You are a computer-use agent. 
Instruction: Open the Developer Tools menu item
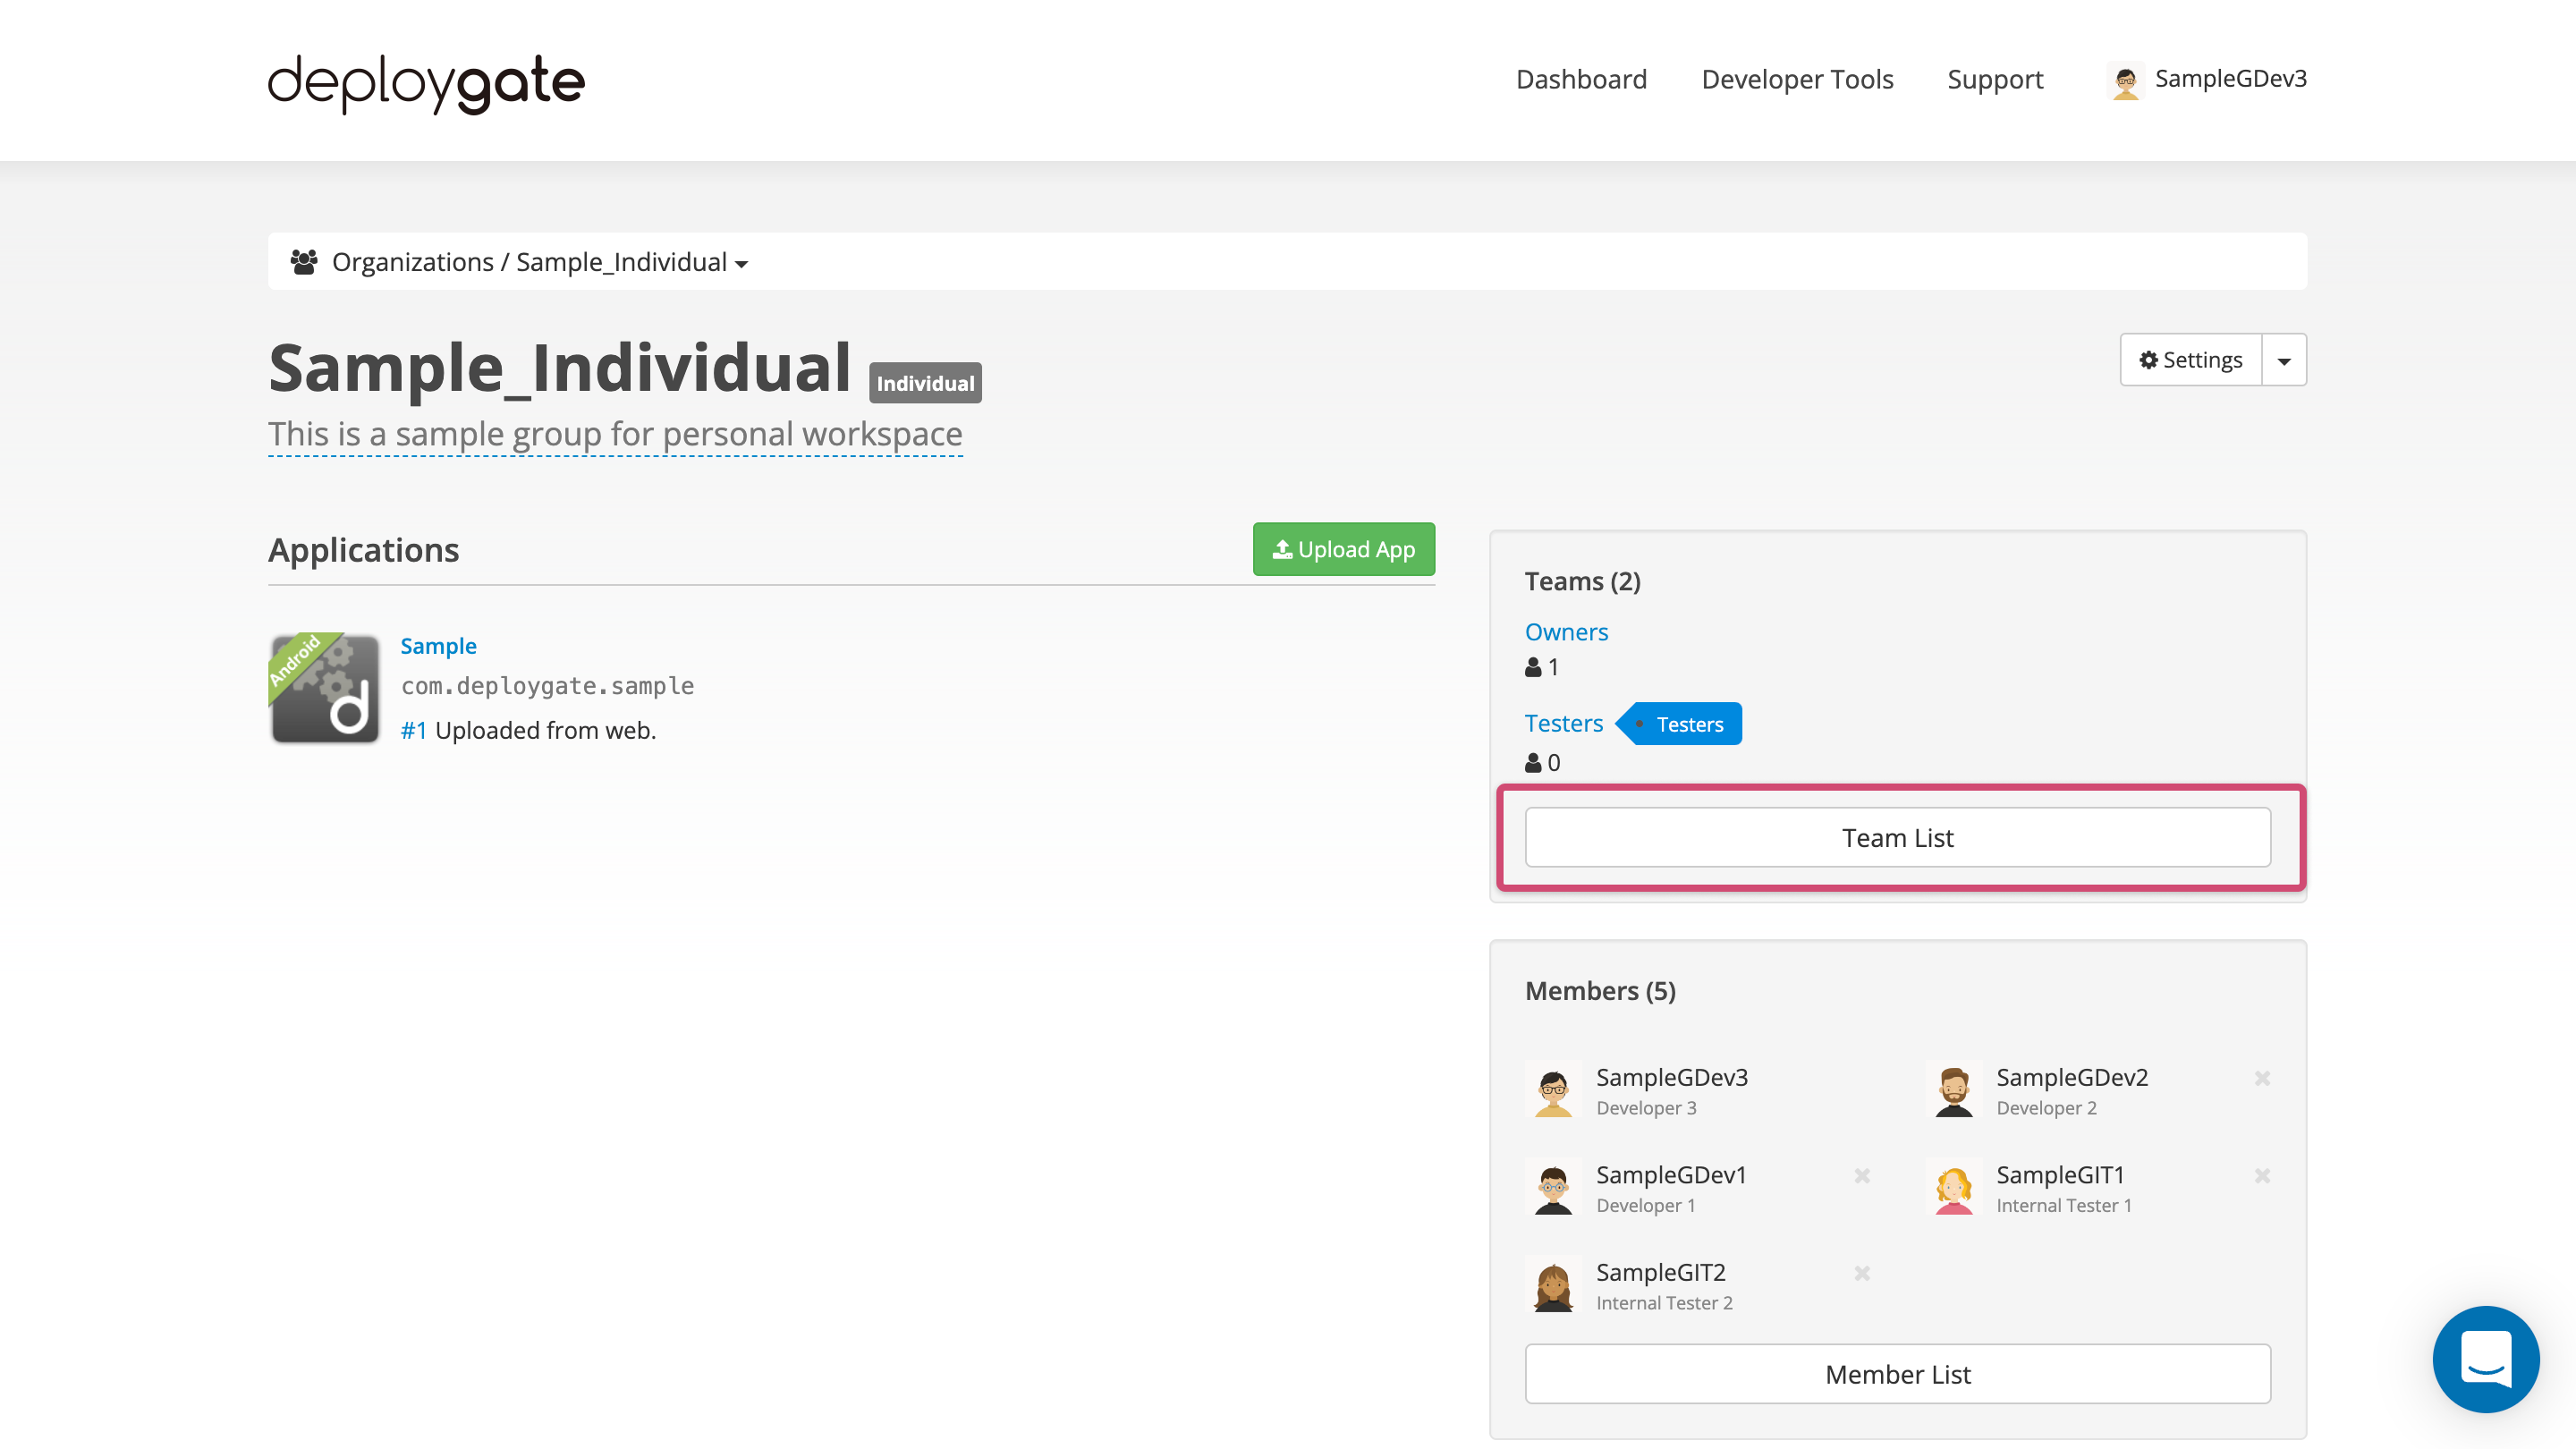(1797, 79)
